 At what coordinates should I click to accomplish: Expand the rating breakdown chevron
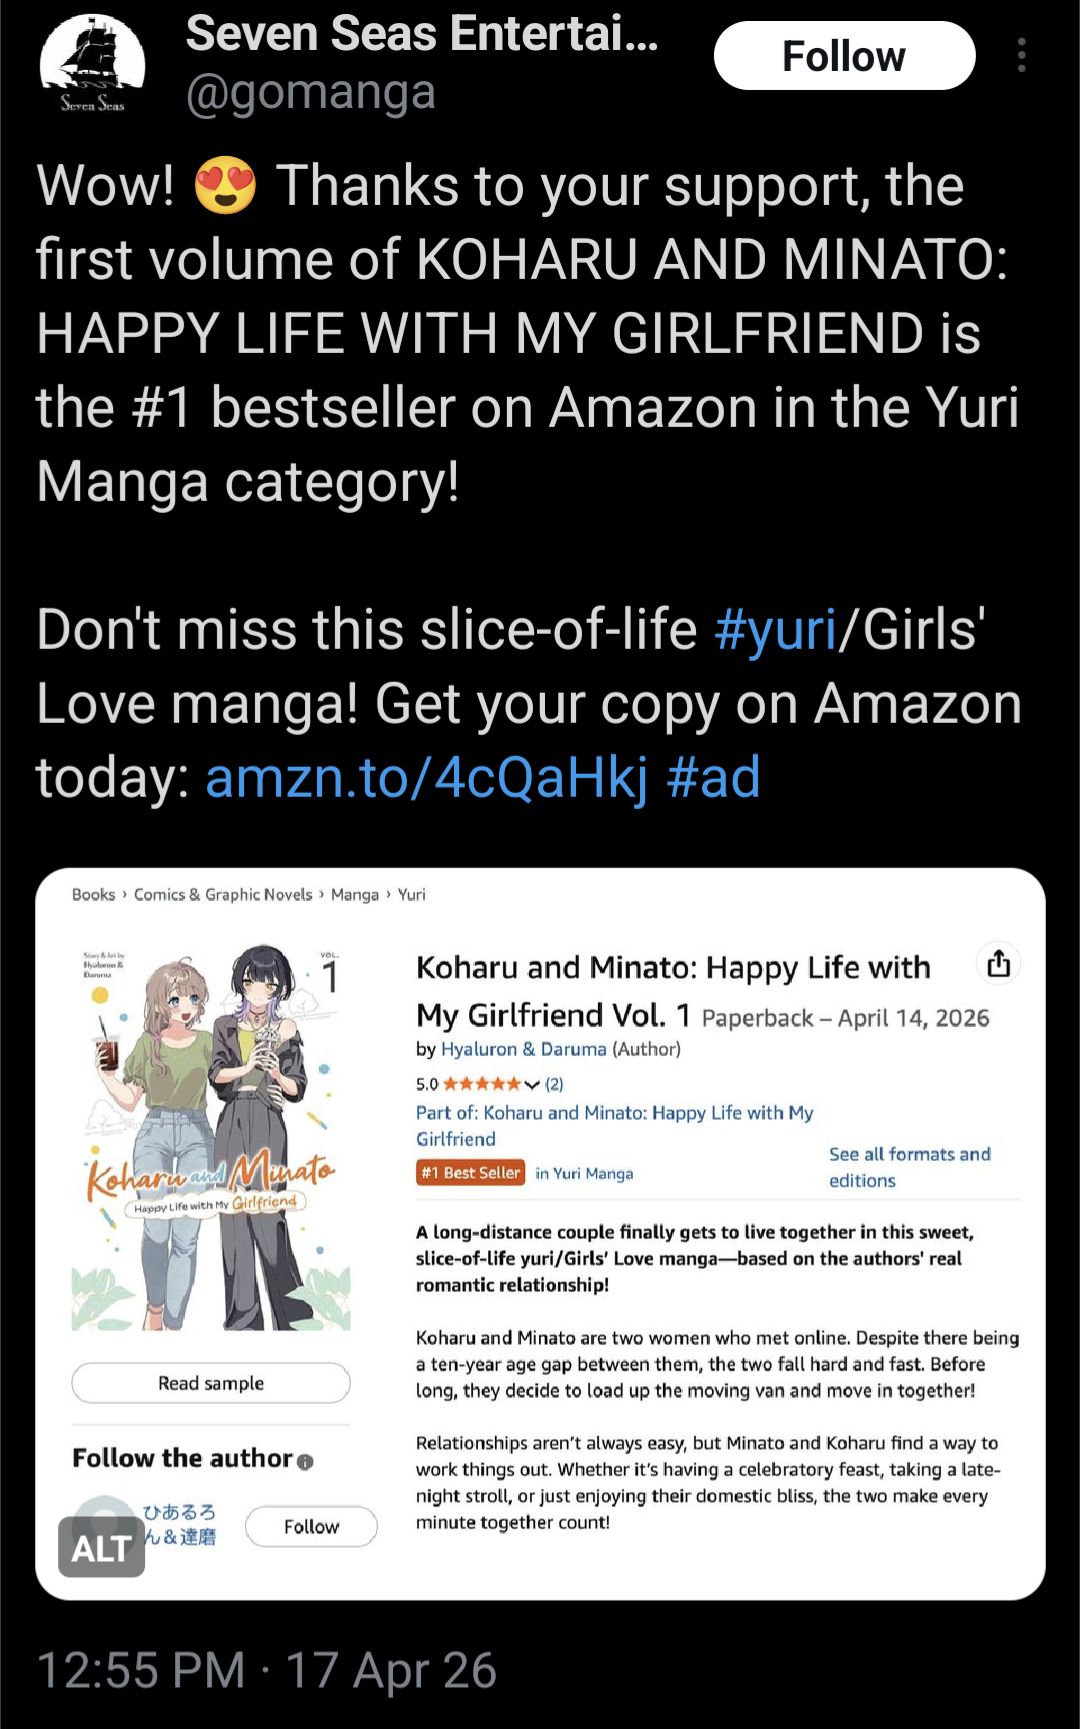(532, 1085)
